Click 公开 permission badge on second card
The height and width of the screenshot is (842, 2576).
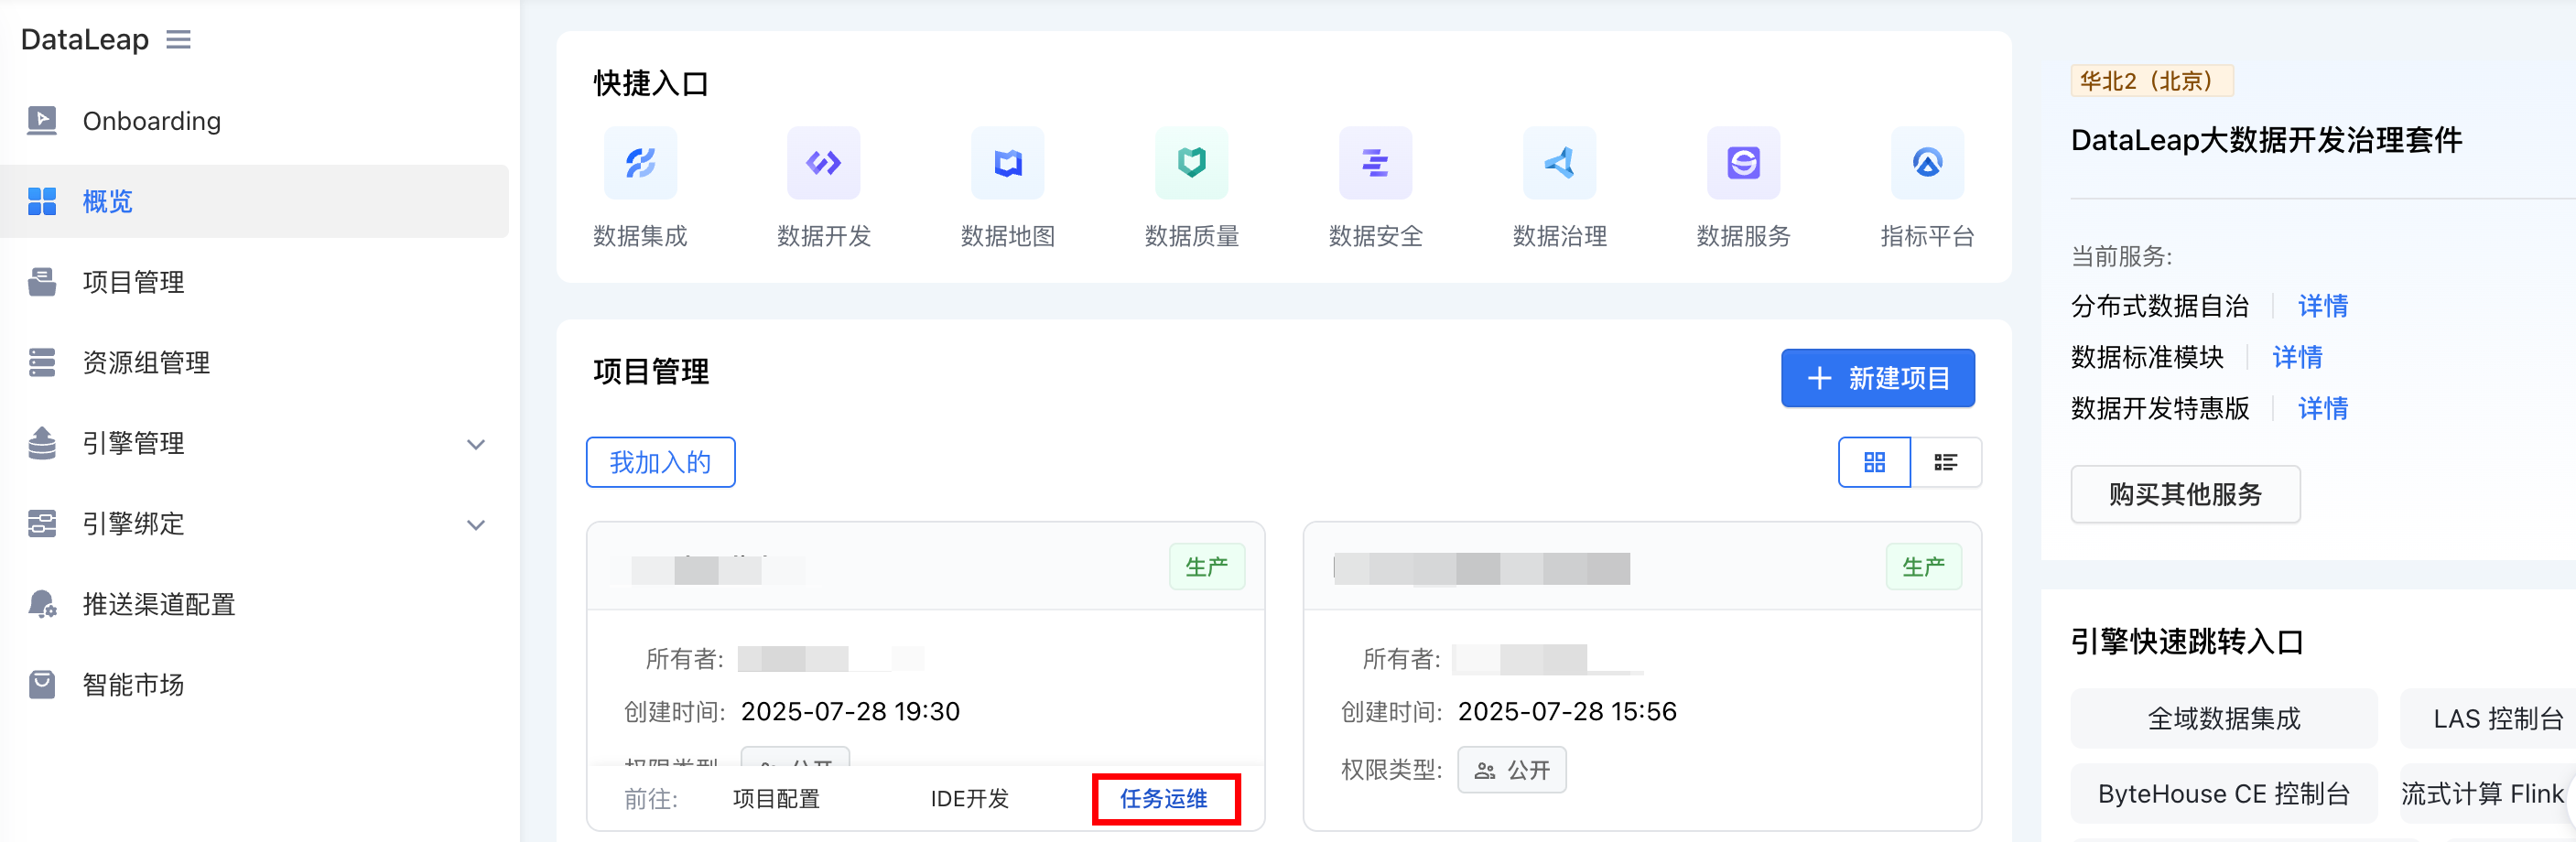pyautogui.click(x=1512, y=770)
